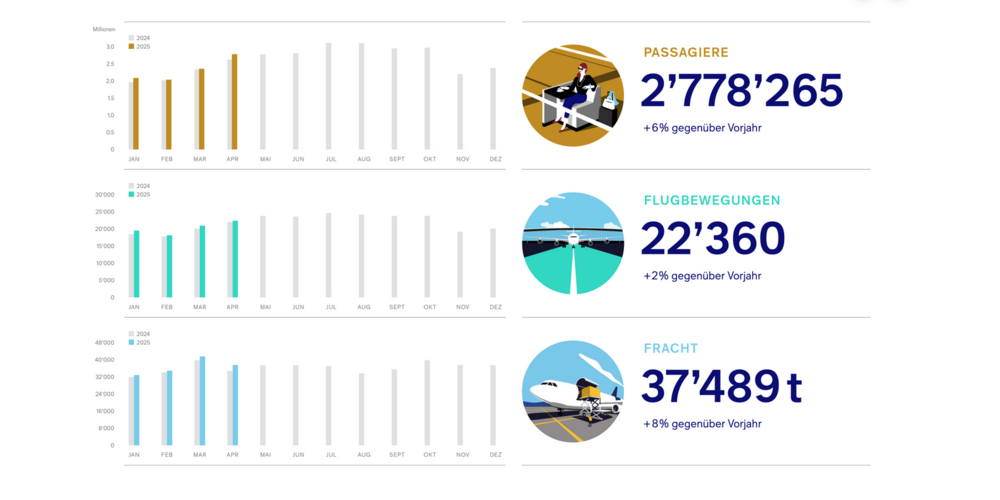This screenshot has width=1000, height=500.
Task: Click the runway airplane illustration icon
Action: (x=573, y=243)
